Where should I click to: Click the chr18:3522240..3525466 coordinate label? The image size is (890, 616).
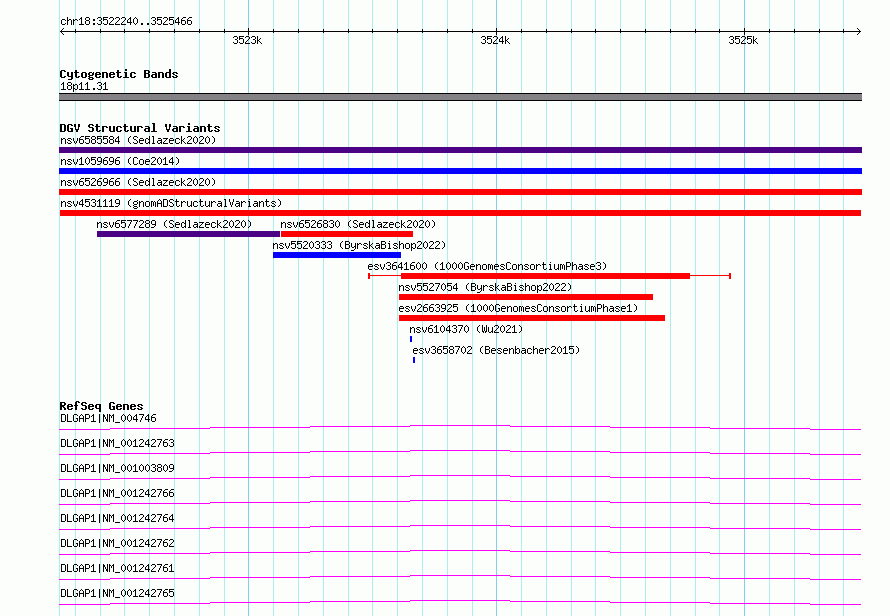click(x=126, y=21)
